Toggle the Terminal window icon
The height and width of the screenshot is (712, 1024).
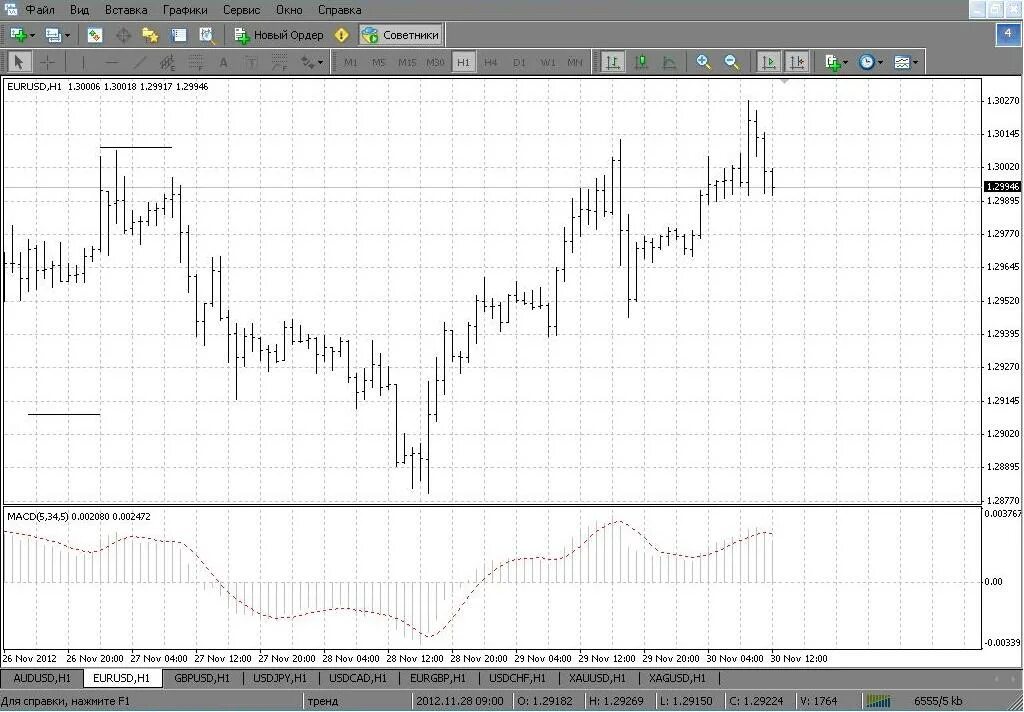point(178,35)
